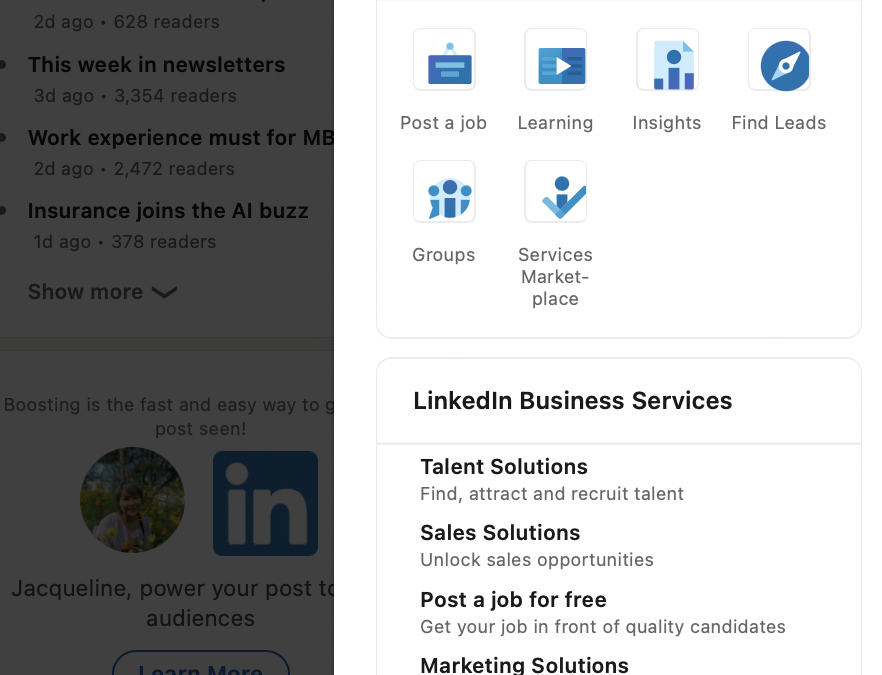Open the Services Marketplace icon

pyautogui.click(x=555, y=192)
